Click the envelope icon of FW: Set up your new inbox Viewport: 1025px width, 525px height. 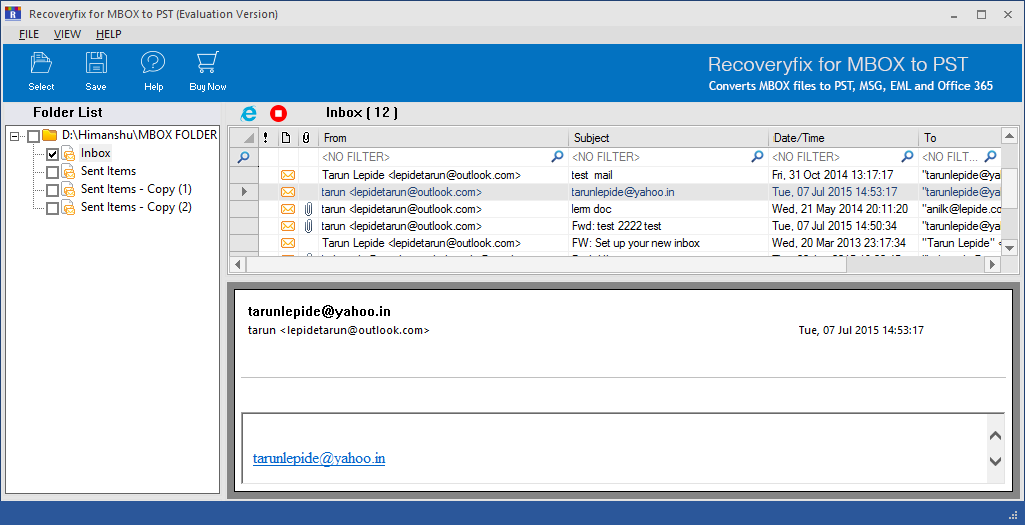[288, 243]
